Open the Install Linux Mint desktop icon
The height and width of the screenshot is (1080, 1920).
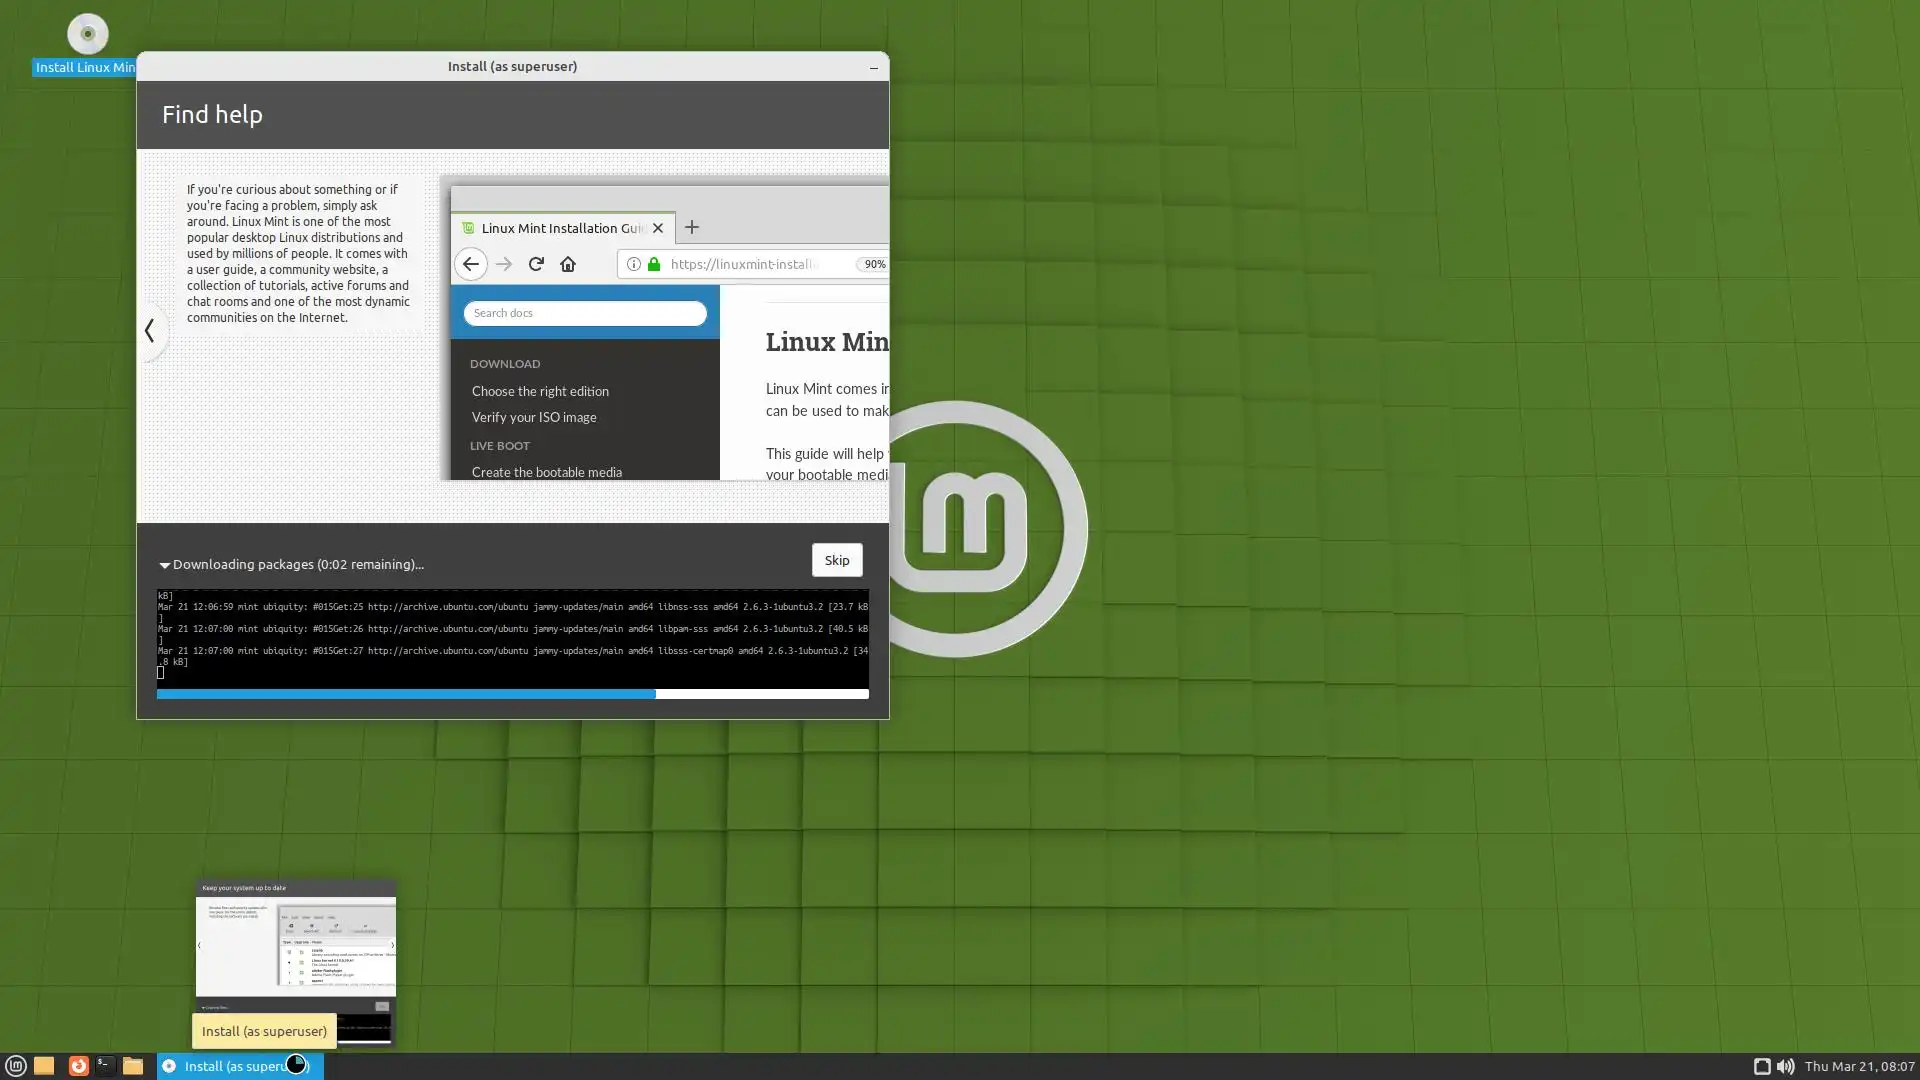coord(87,35)
